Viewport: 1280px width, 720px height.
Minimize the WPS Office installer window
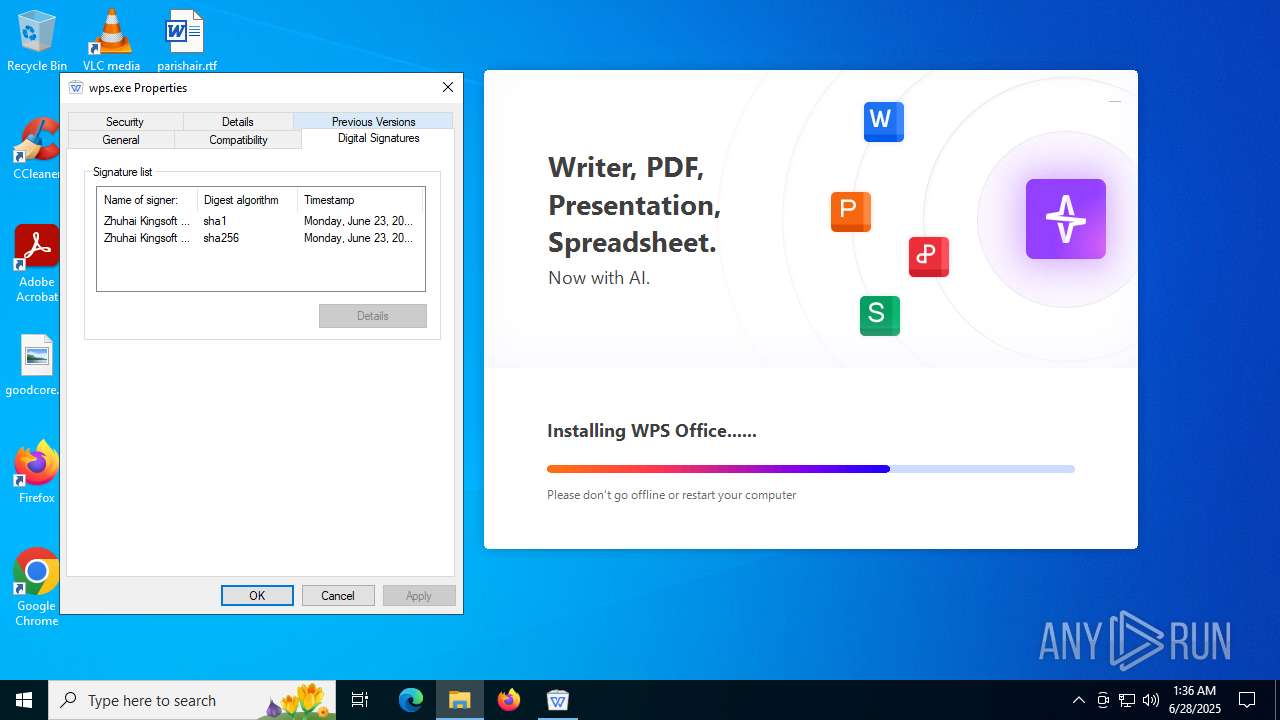pos(1115,101)
